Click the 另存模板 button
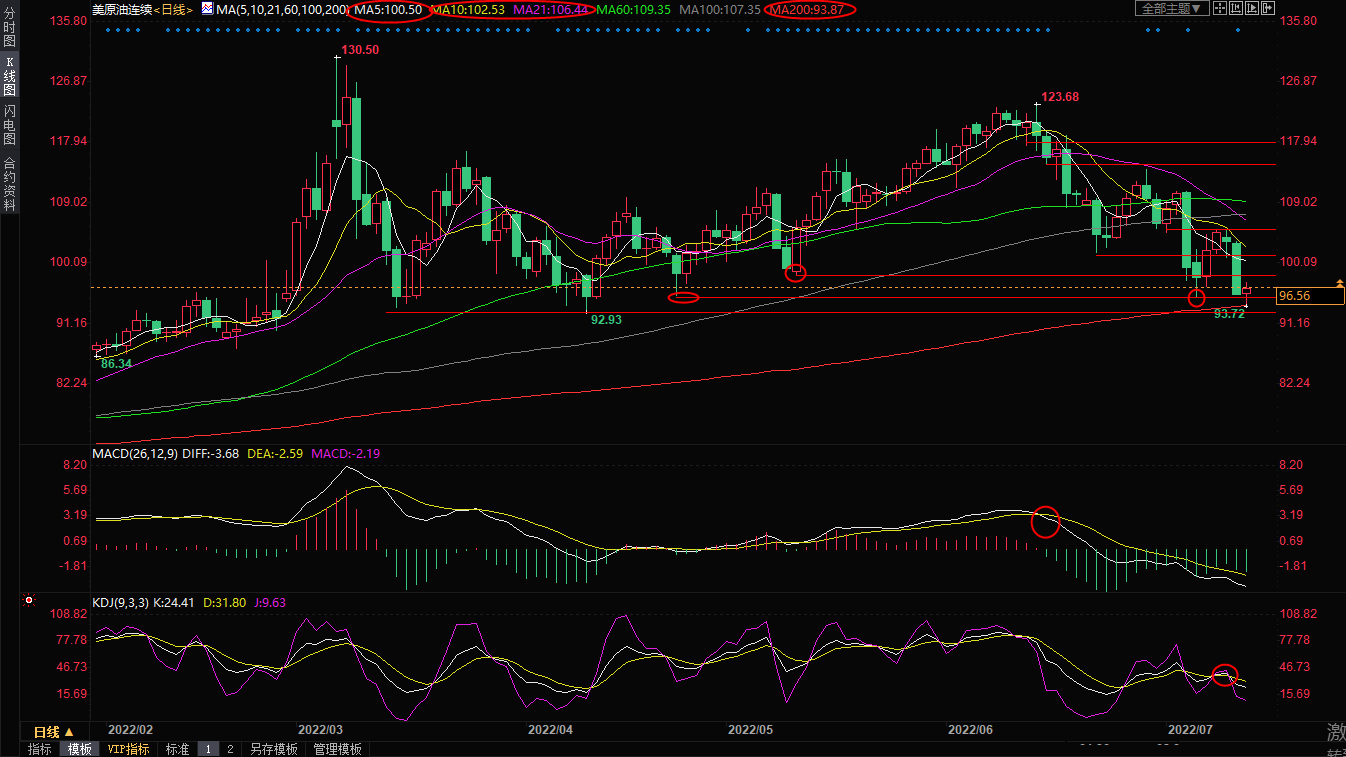The height and width of the screenshot is (757, 1346). tap(273, 749)
